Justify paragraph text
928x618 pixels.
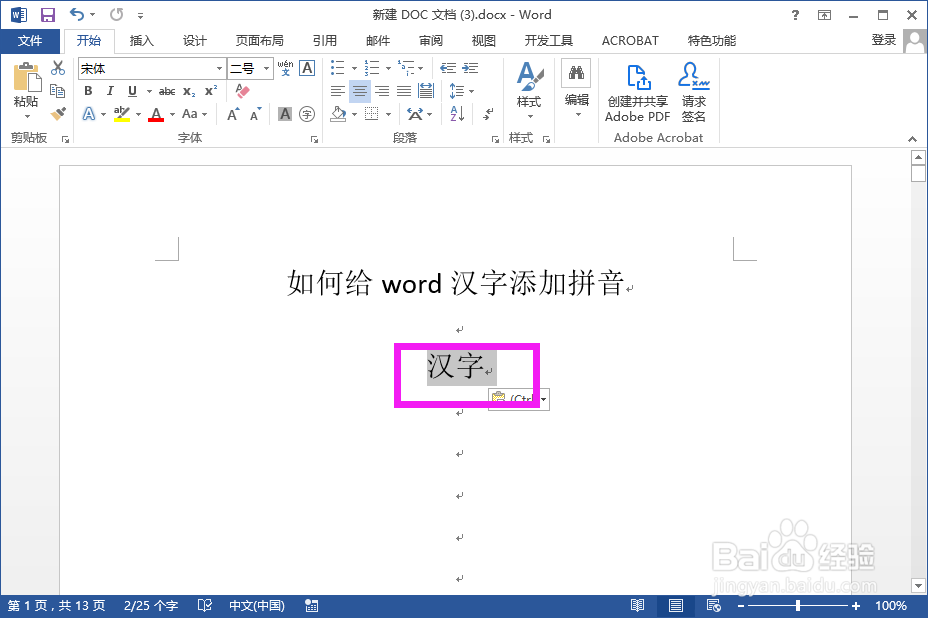404,91
